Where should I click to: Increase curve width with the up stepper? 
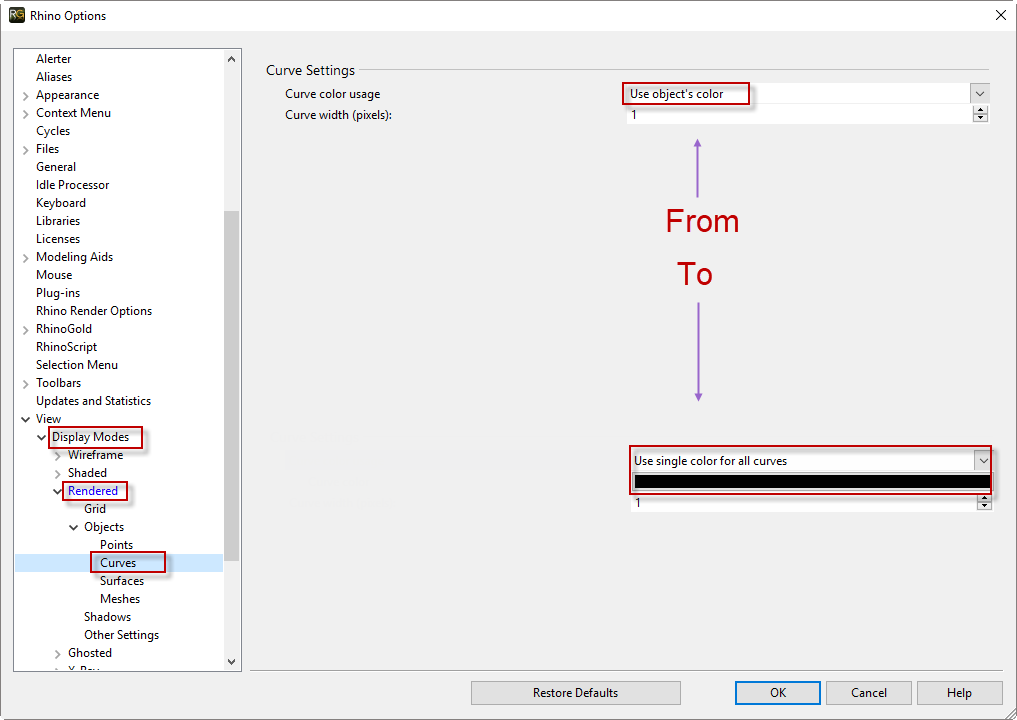click(x=980, y=109)
